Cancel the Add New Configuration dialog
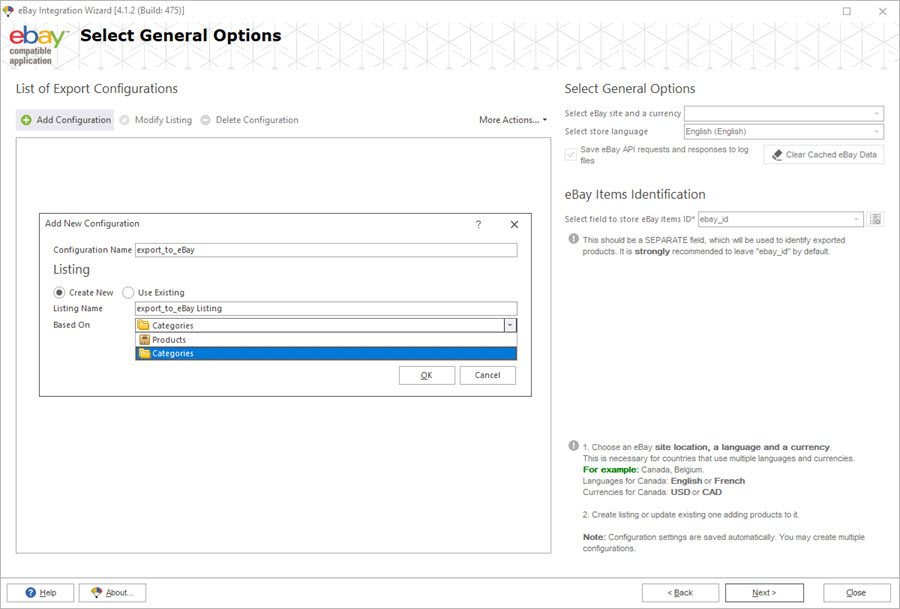 point(487,375)
